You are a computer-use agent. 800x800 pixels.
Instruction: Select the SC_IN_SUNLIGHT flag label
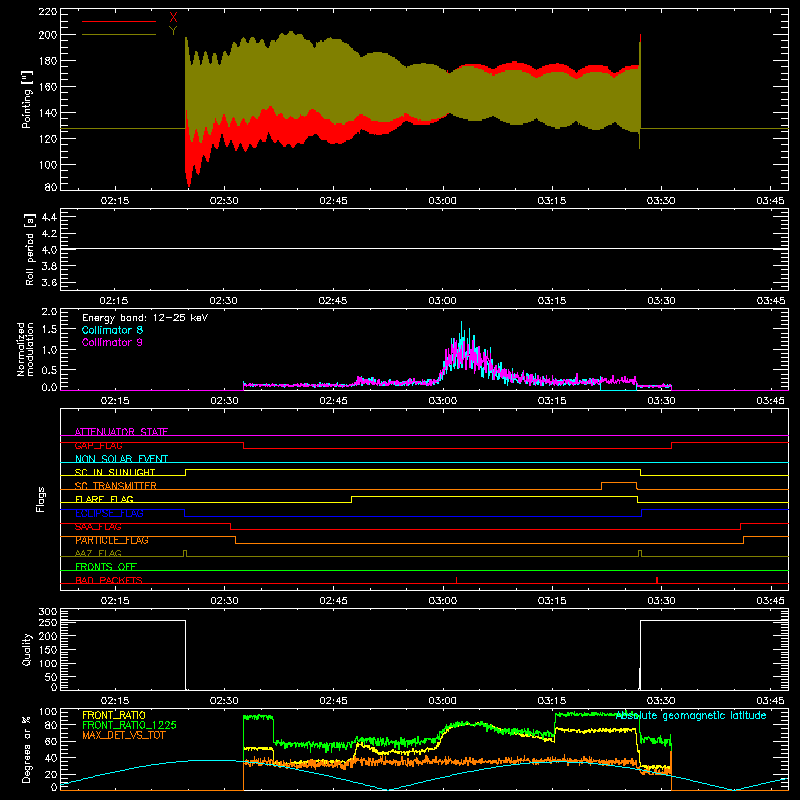click(x=115, y=472)
